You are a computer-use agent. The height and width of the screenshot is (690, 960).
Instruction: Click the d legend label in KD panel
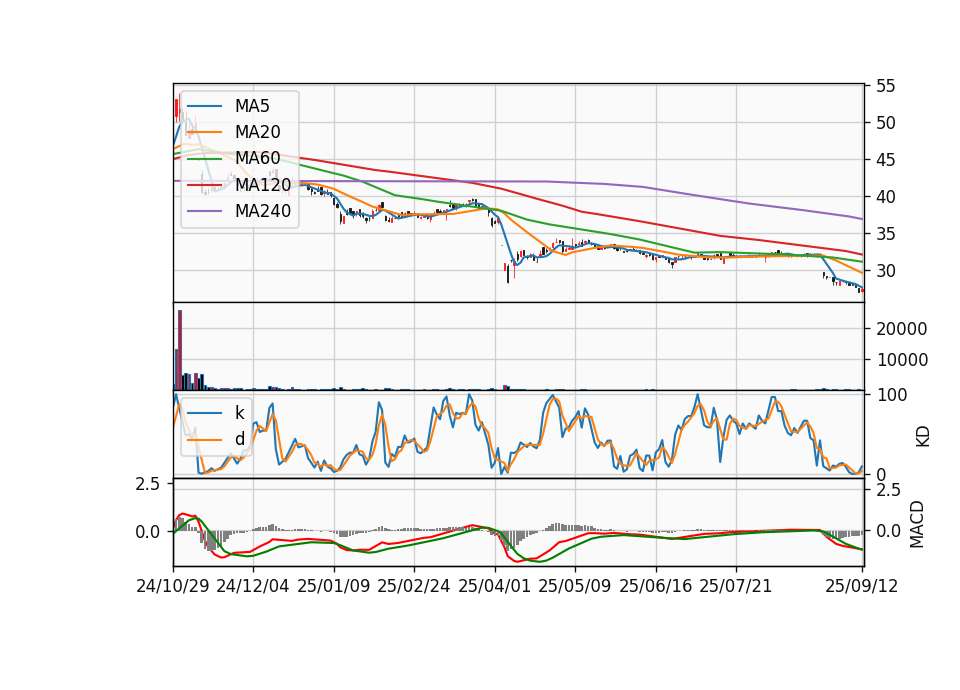[240, 438]
